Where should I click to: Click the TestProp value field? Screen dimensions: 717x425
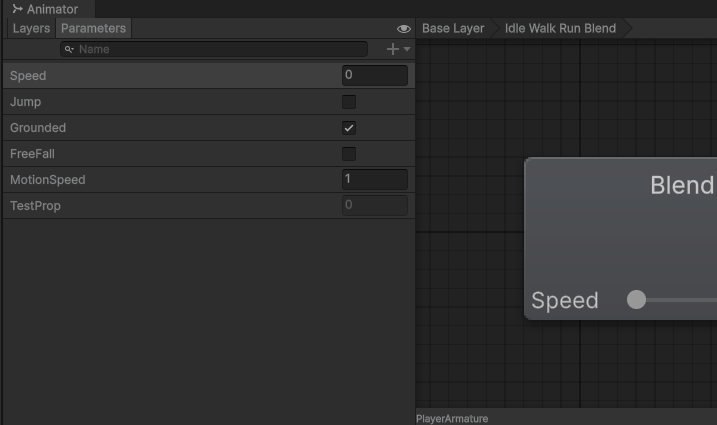[375, 205]
